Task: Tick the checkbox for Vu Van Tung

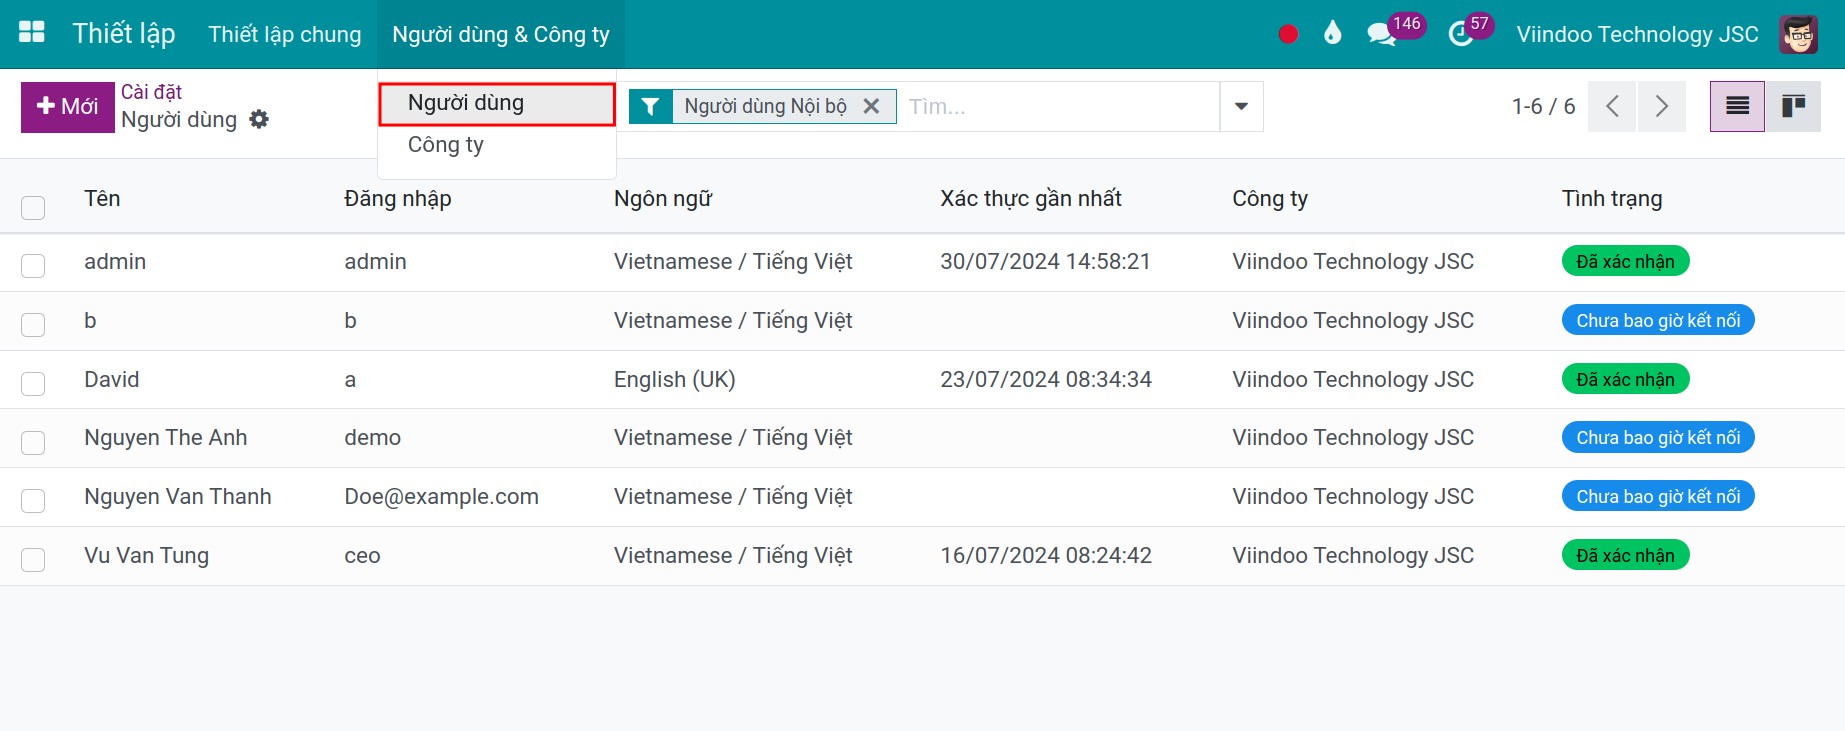Action: click(33, 559)
